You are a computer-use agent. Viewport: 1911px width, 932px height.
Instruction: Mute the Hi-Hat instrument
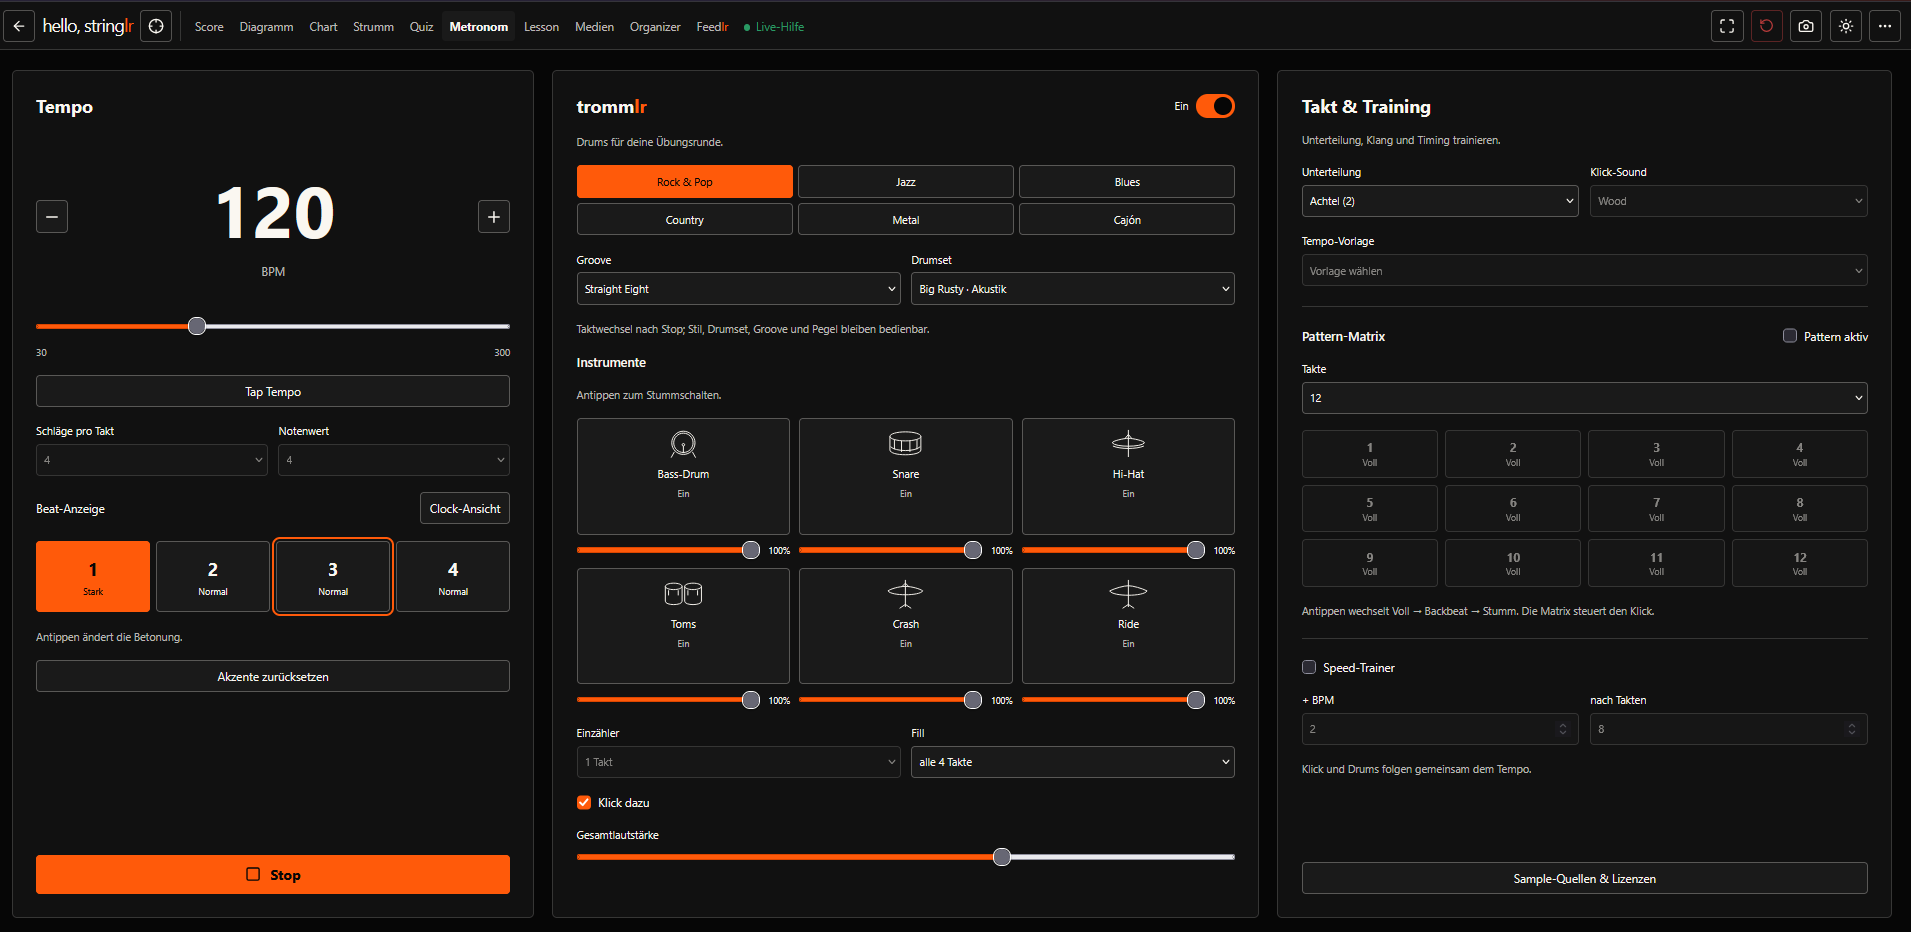pos(1128,476)
